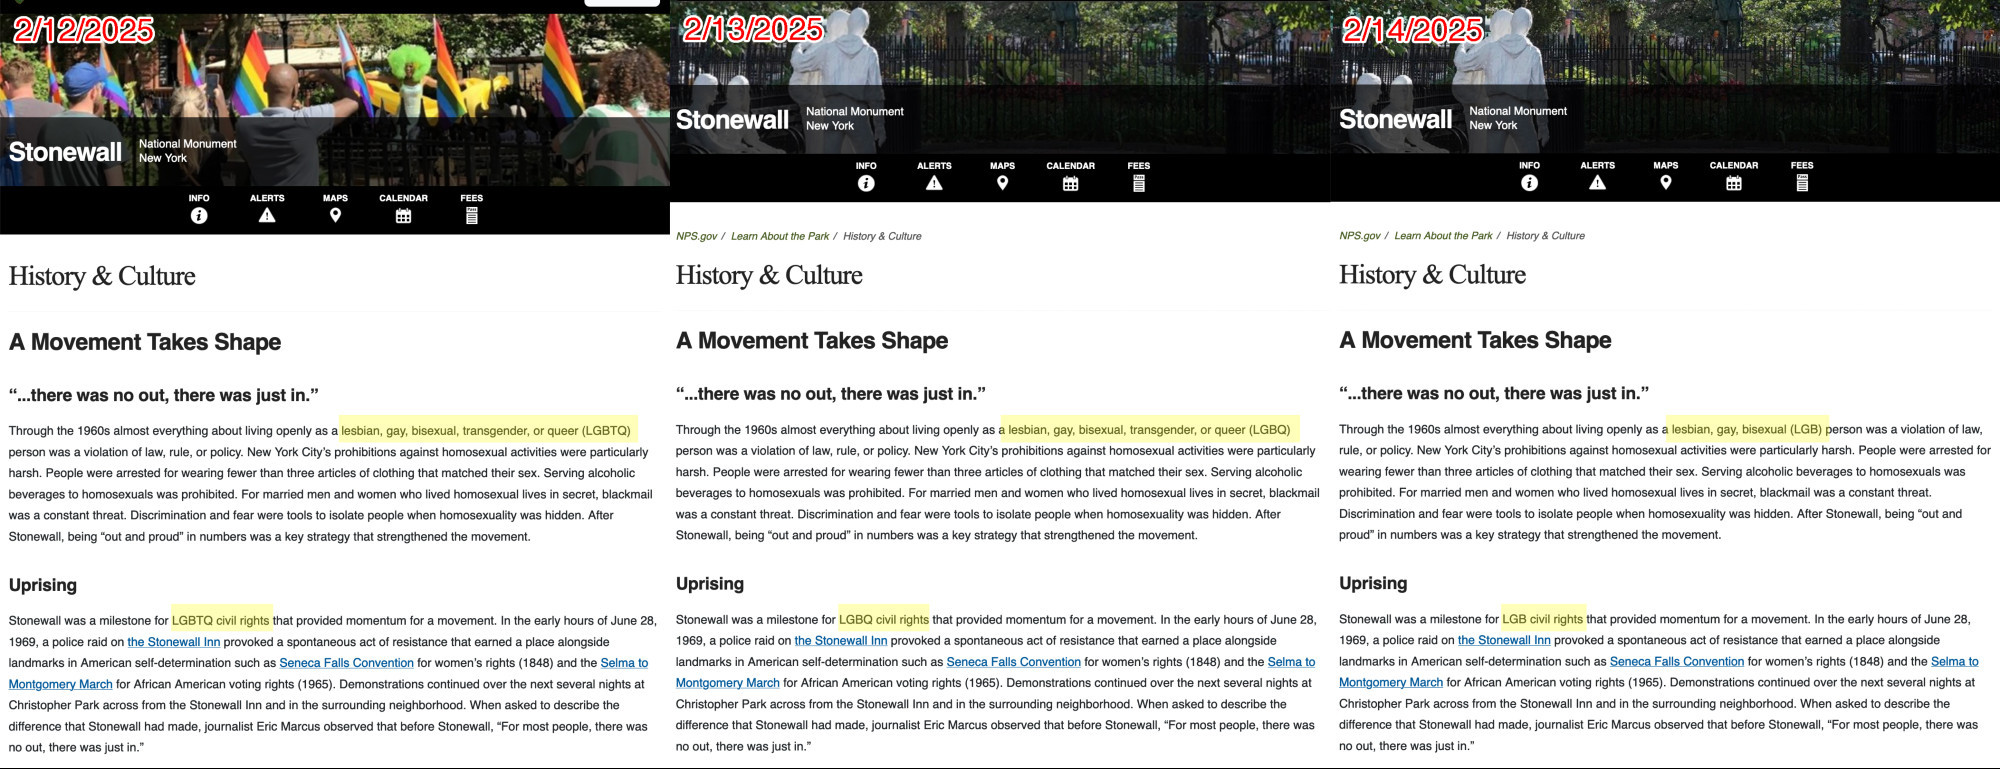The width and height of the screenshot is (2000, 769).
Task: Open the Info icon in the 2/12/2025 page
Action: tap(199, 215)
